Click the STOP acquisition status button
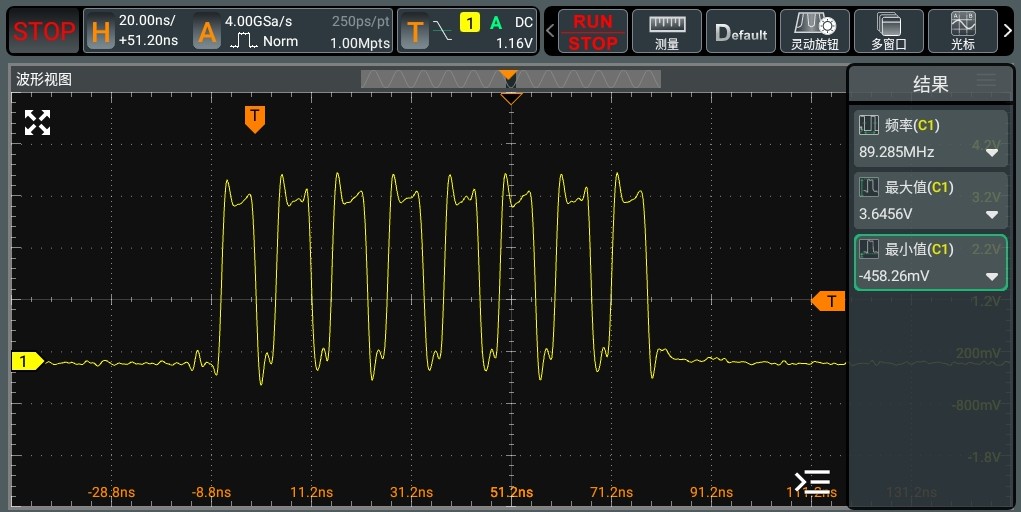This screenshot has width=1021, height=512. coord(44,31)
